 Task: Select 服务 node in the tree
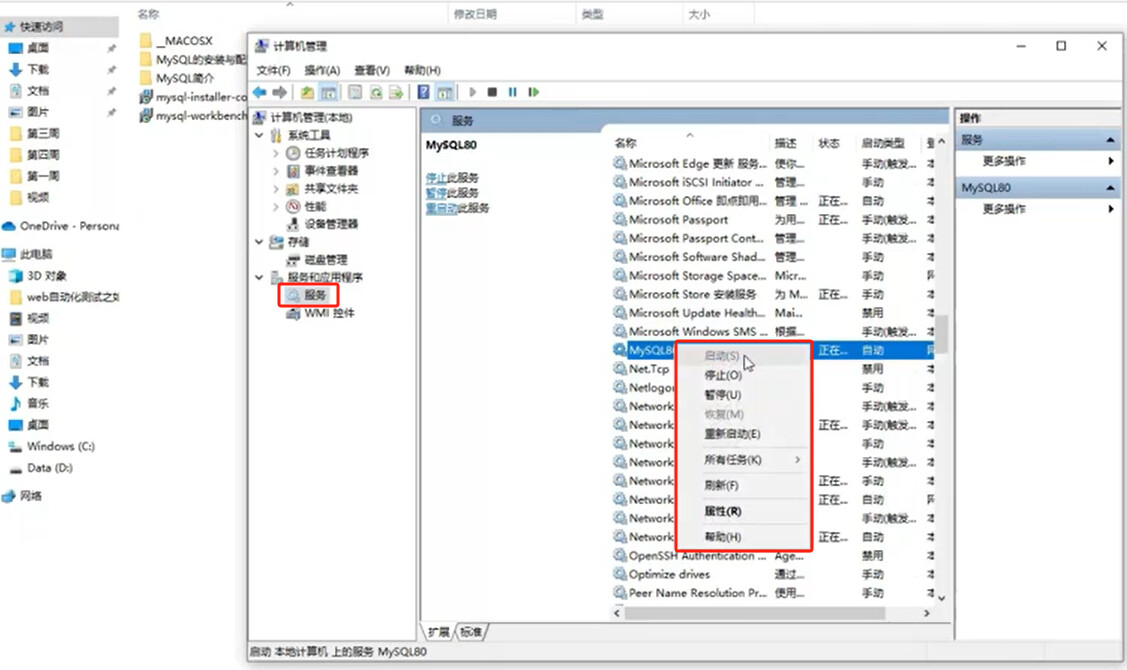pos(315,295)
